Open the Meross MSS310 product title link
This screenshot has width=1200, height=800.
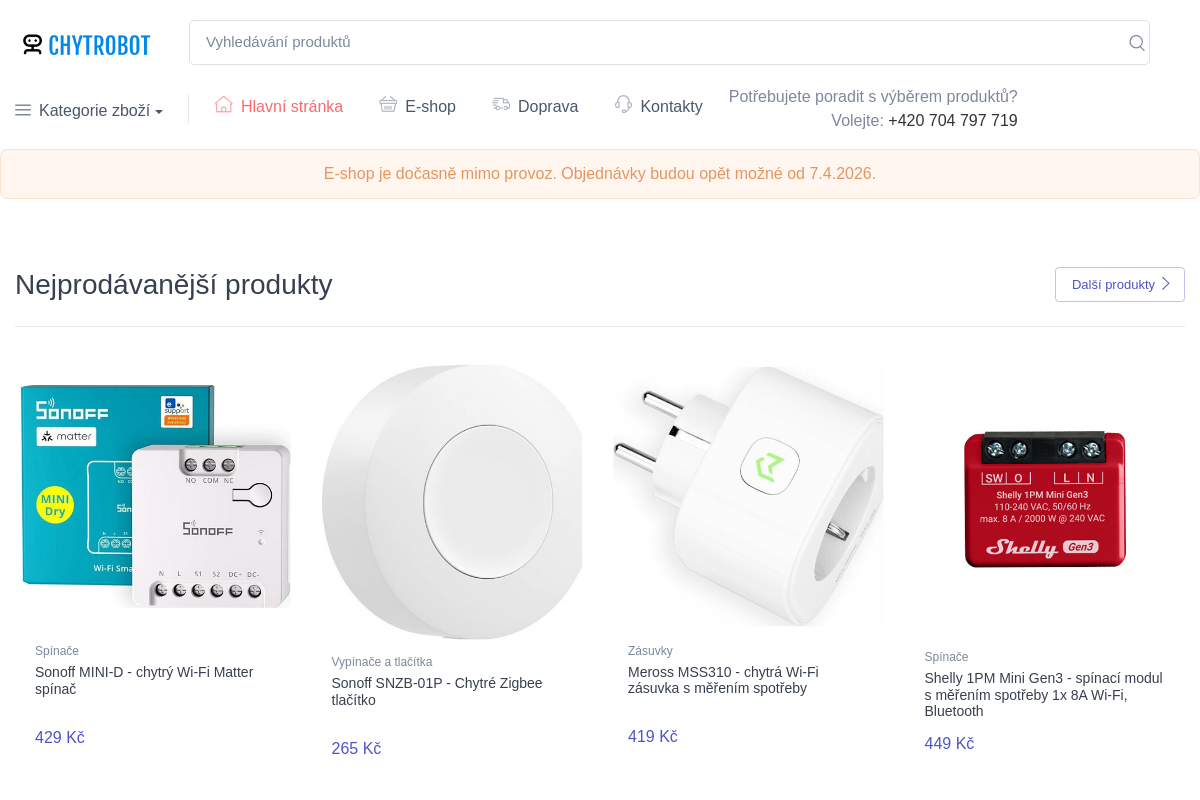coord(723,680)
